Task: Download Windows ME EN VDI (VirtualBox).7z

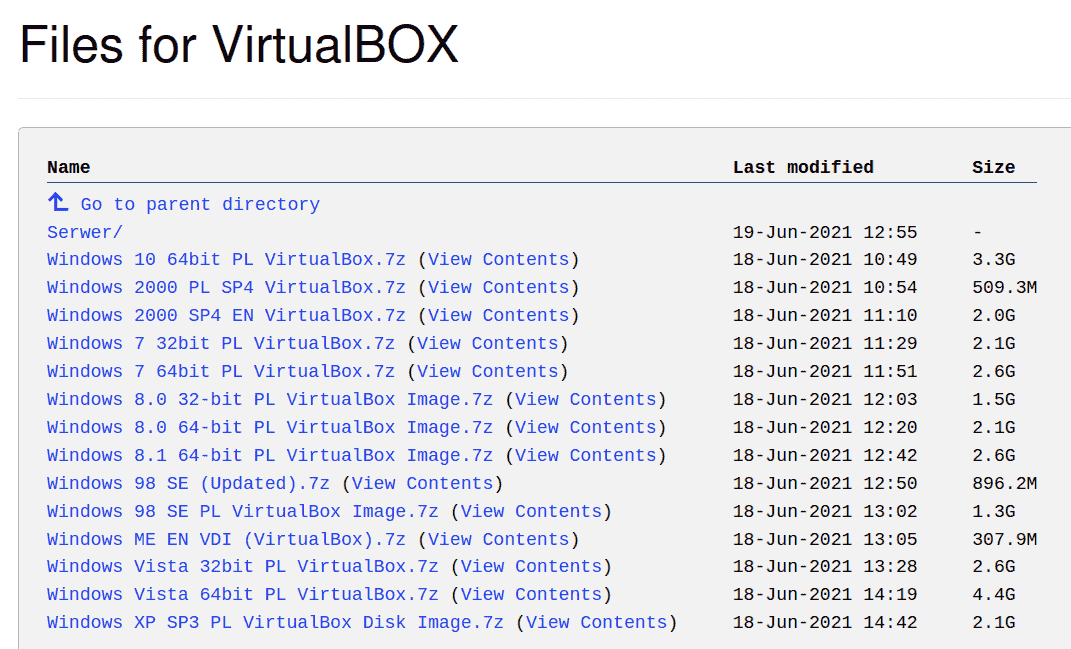Action: [226, 540]
